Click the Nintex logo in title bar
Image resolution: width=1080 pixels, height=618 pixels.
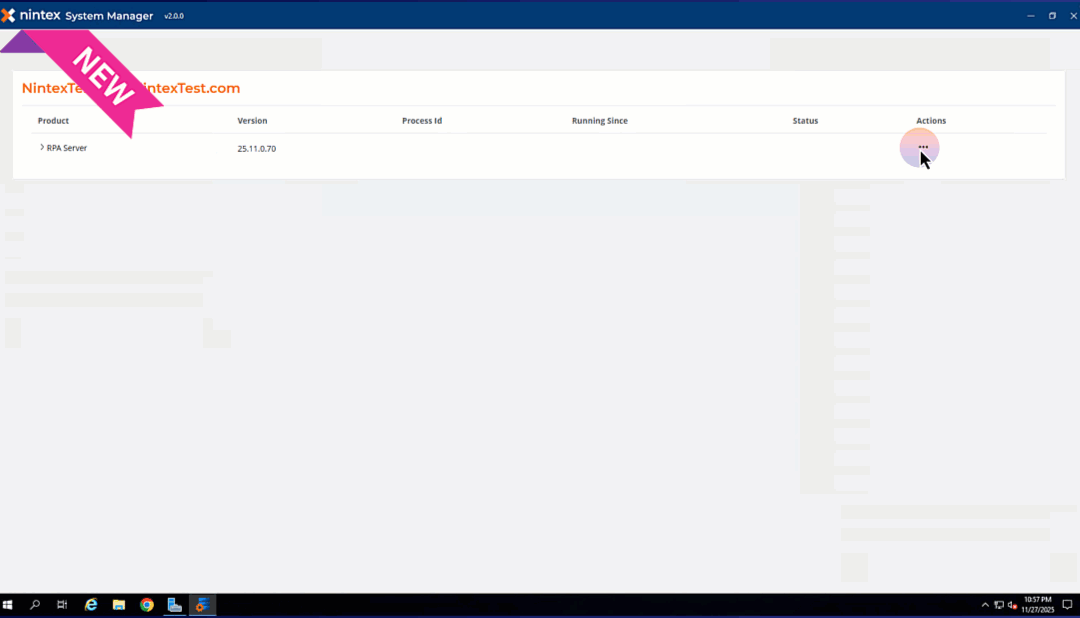(31, 15)
